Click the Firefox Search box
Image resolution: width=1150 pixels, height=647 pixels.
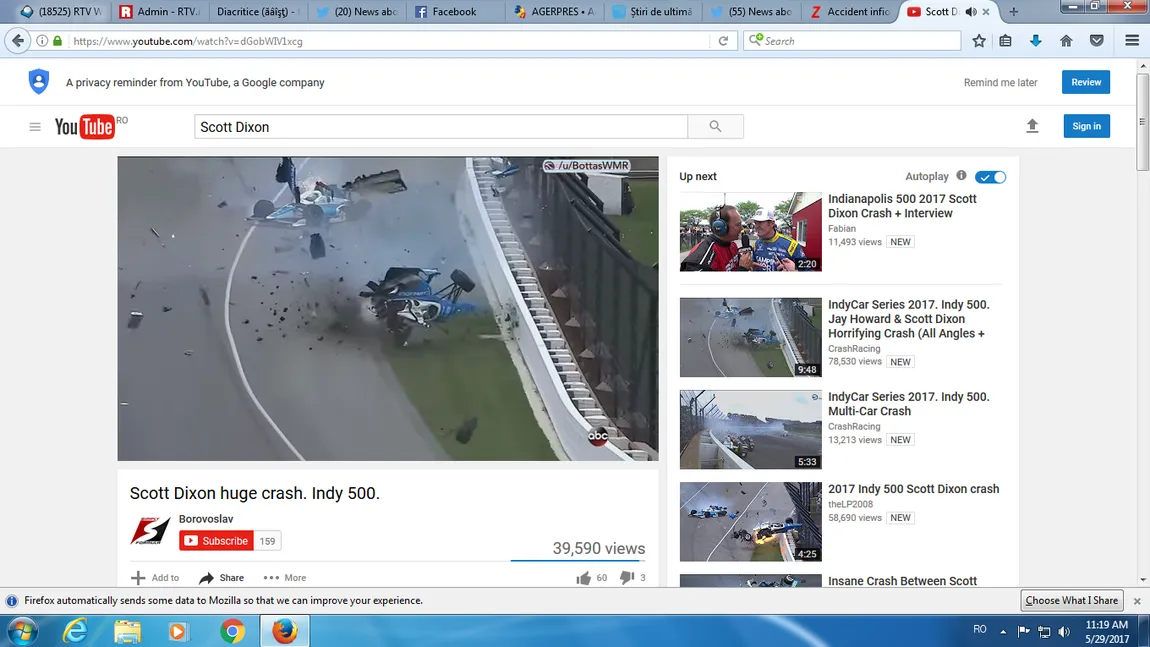[x=852, y=41]
